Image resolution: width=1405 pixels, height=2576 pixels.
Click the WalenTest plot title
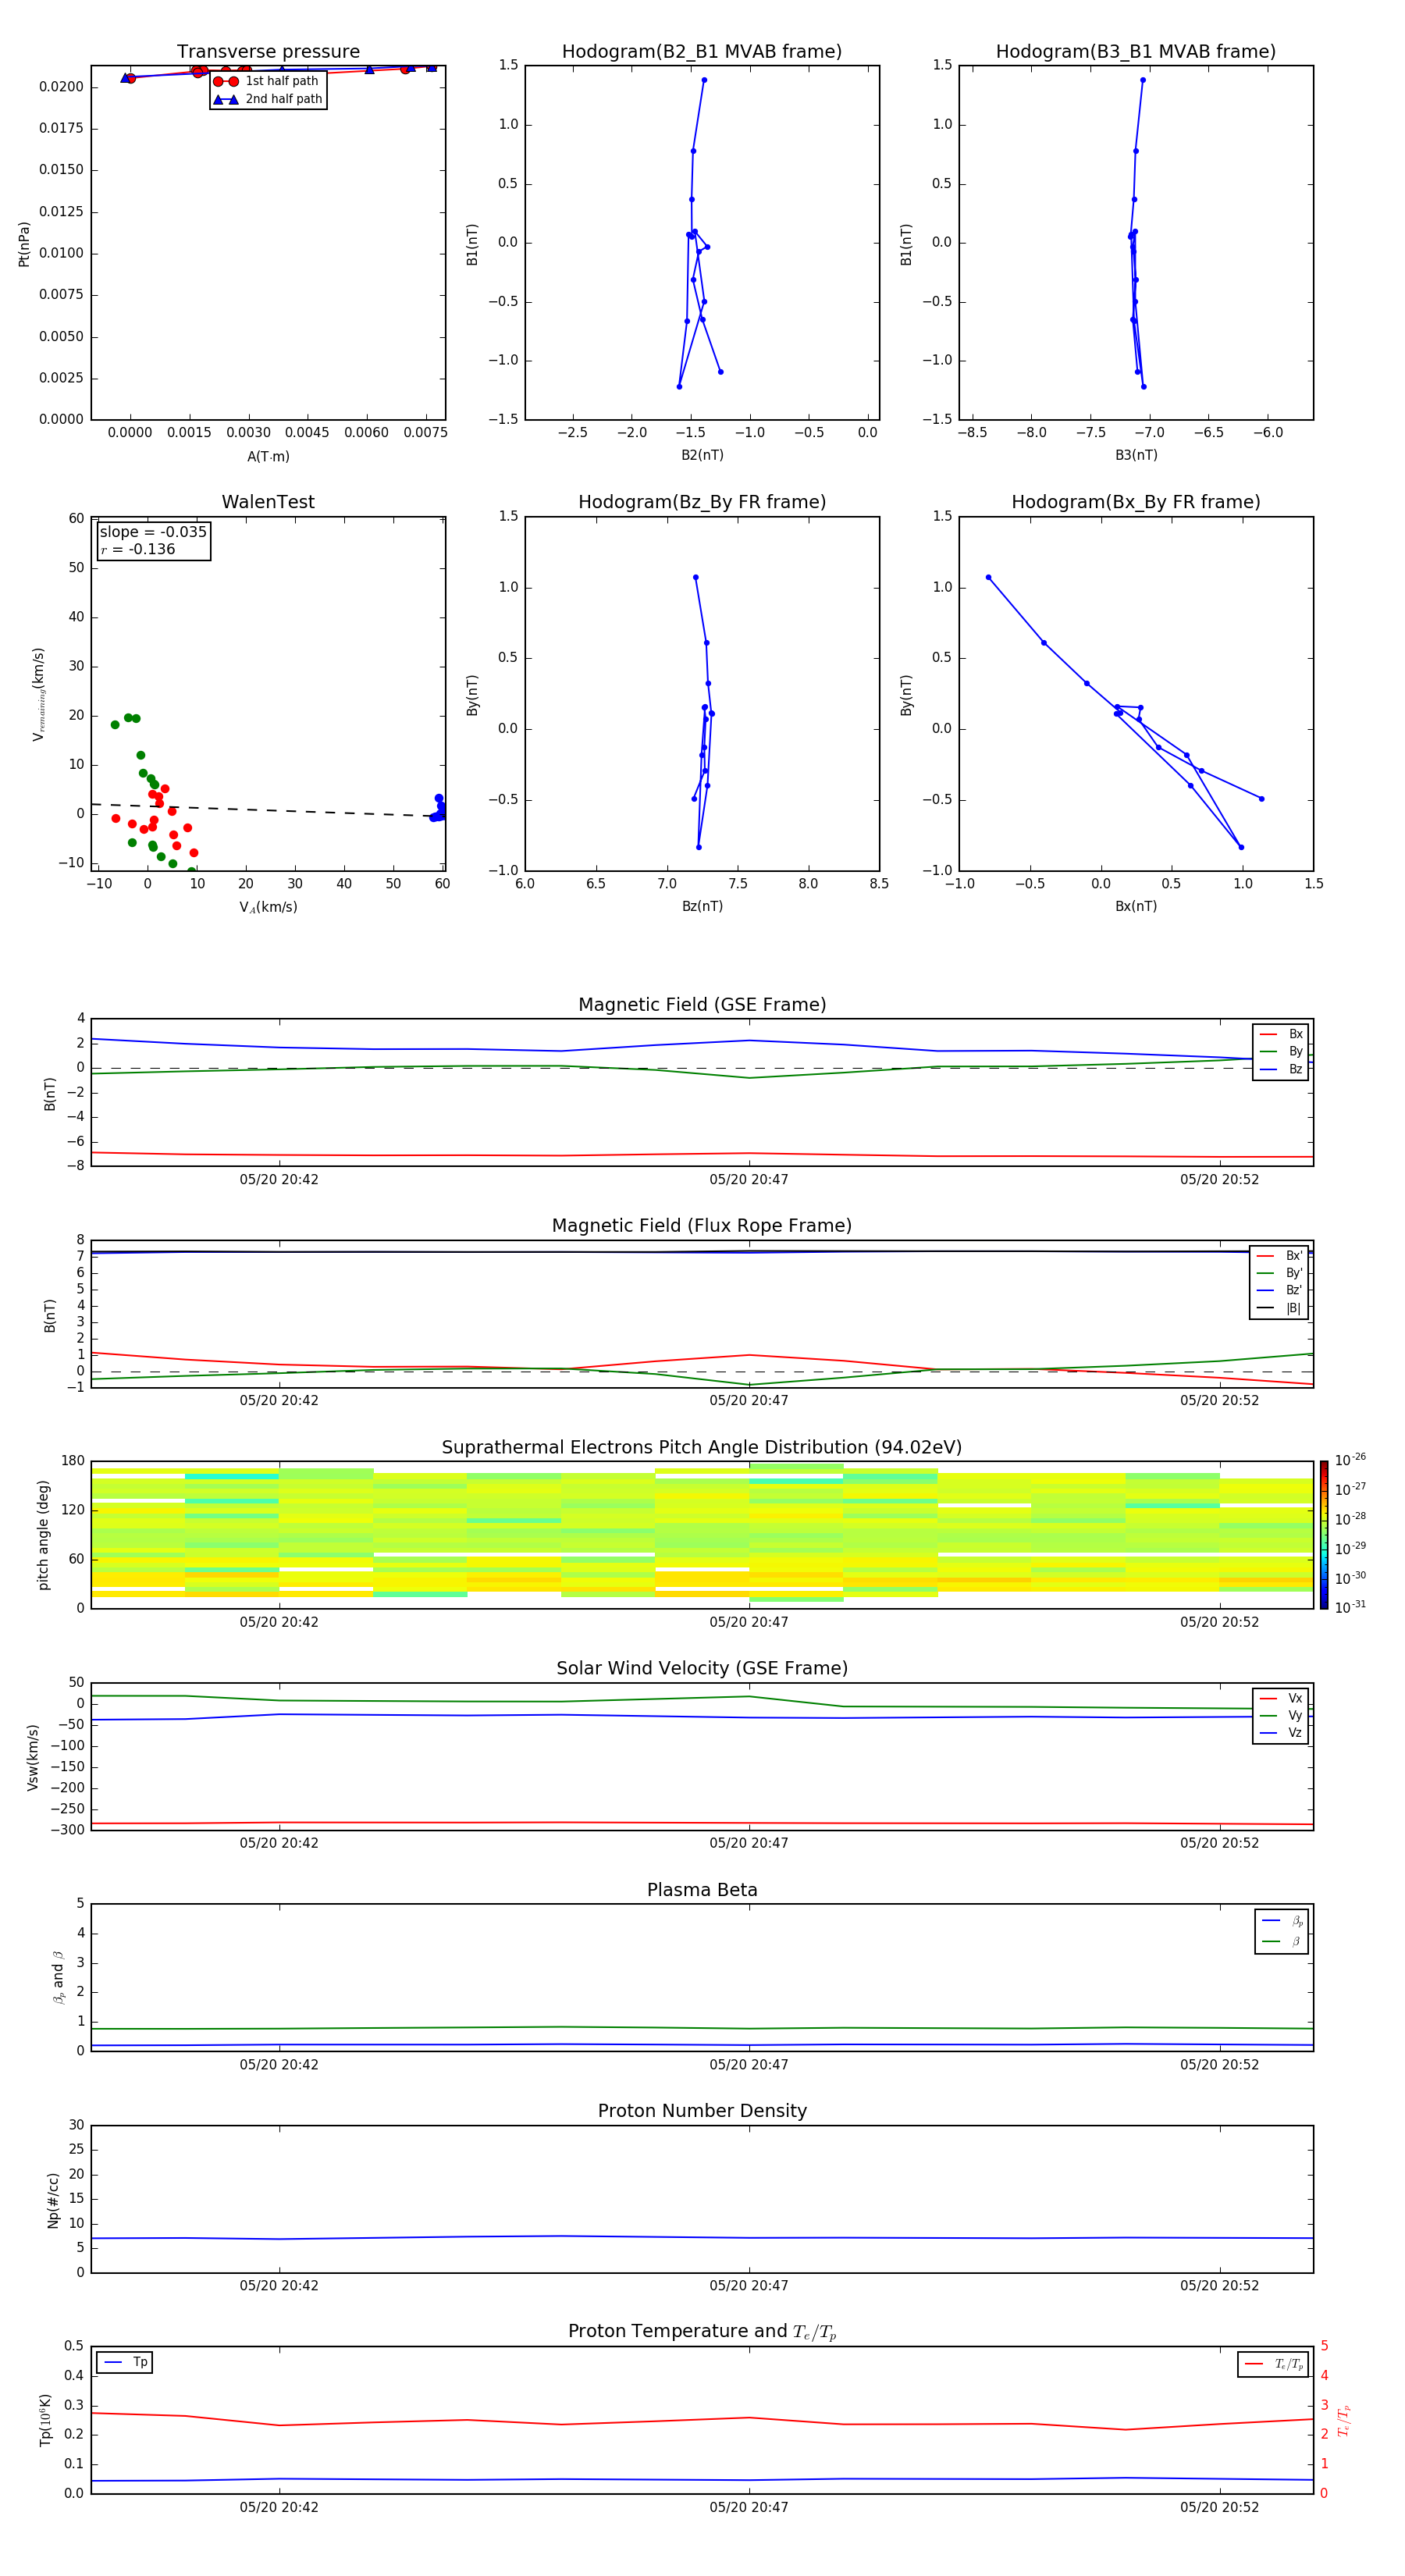coord(268,502)
